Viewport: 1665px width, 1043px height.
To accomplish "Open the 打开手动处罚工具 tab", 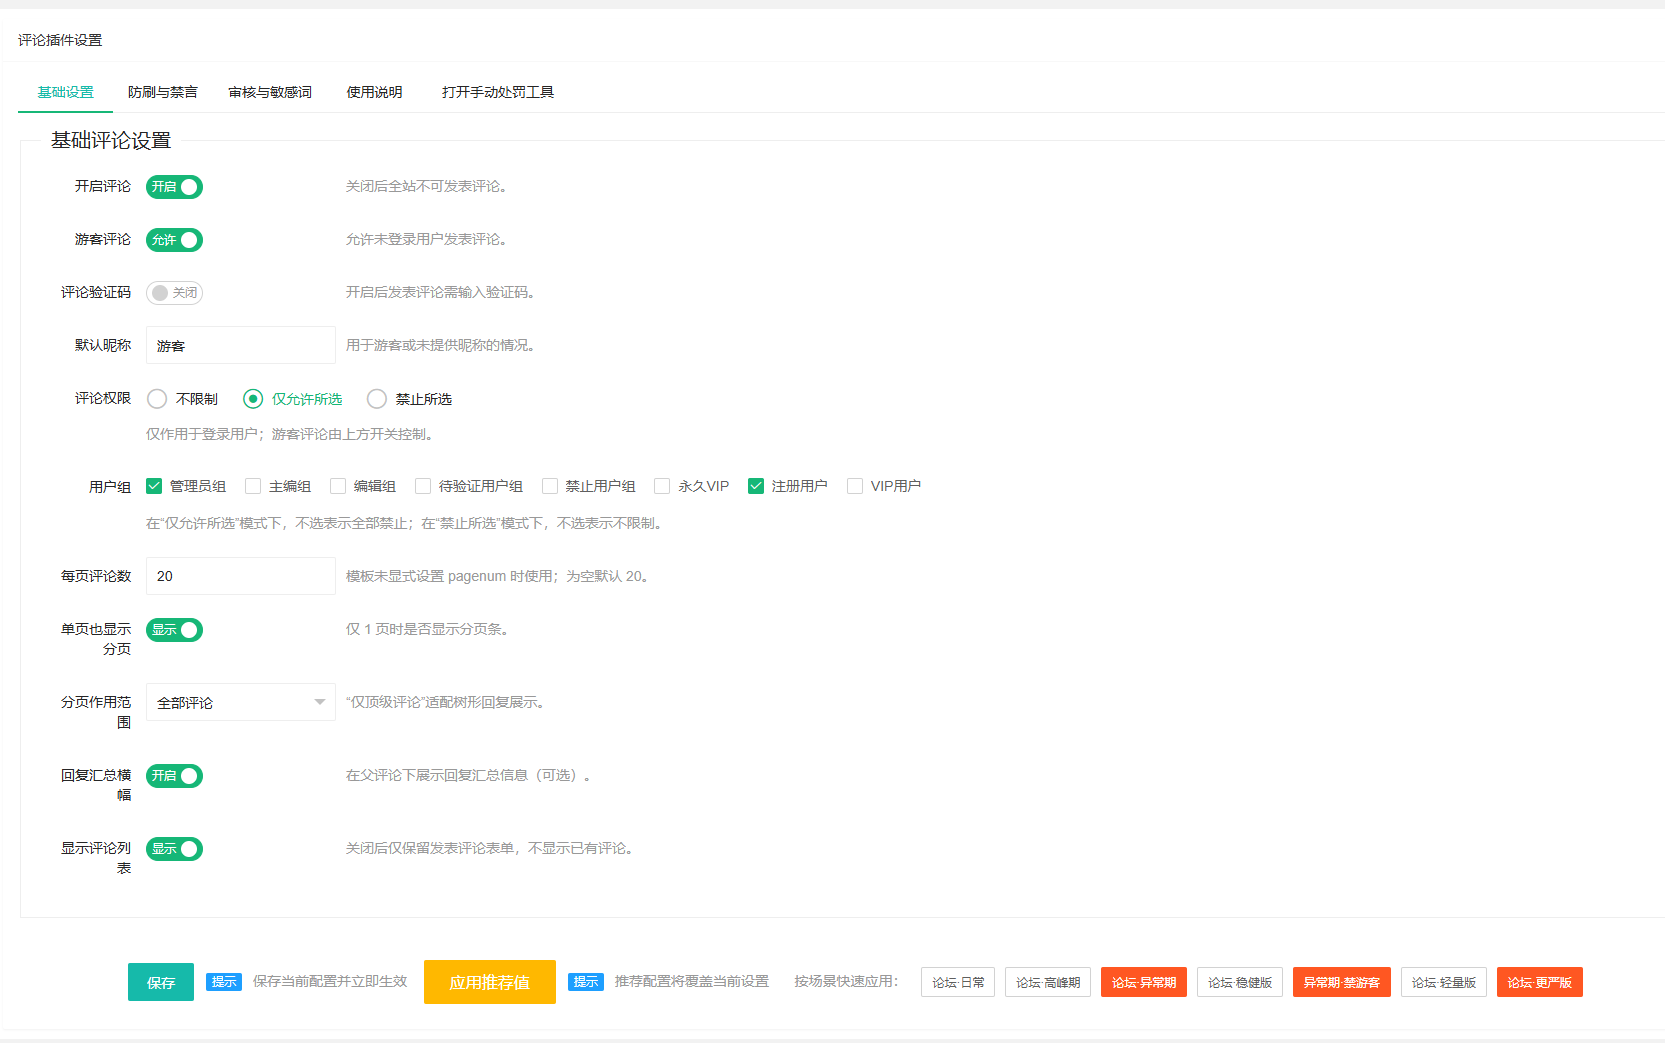I will tap(498, 92).
